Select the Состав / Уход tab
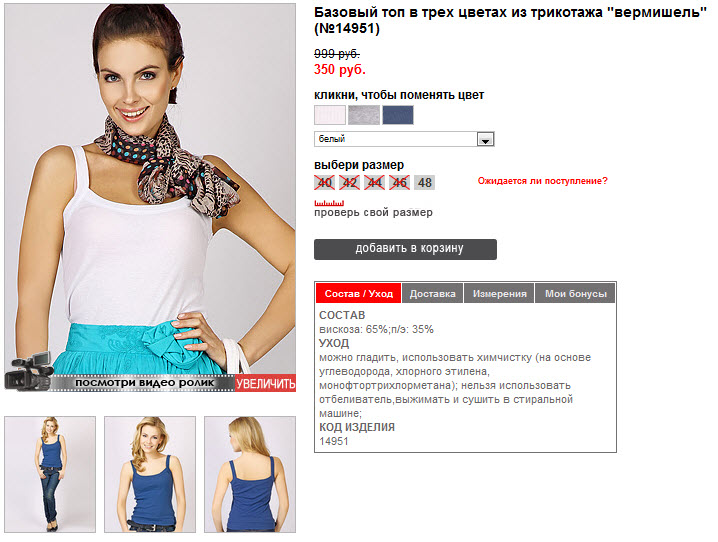 pos(359,293)
